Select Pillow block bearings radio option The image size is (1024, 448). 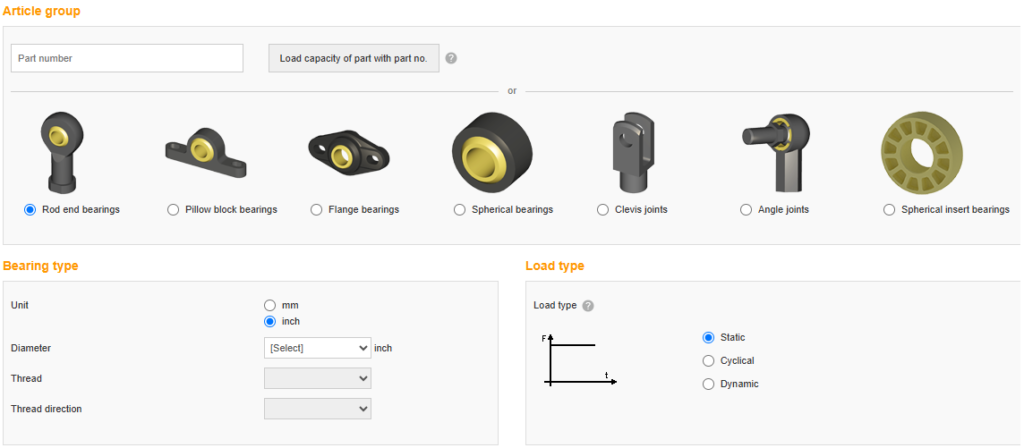click(173, 210)
